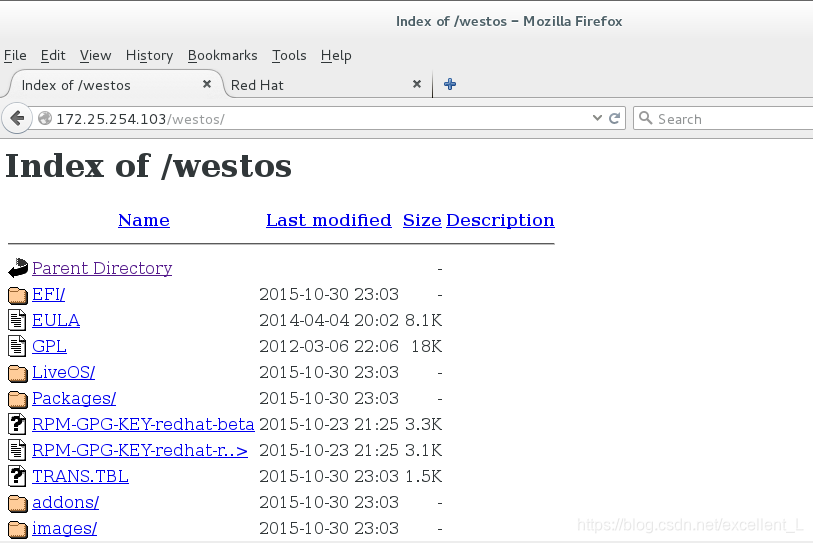Screen dimensions: 813x543
Task: Open the addons/ directory link
Action: tap(65, 502)
